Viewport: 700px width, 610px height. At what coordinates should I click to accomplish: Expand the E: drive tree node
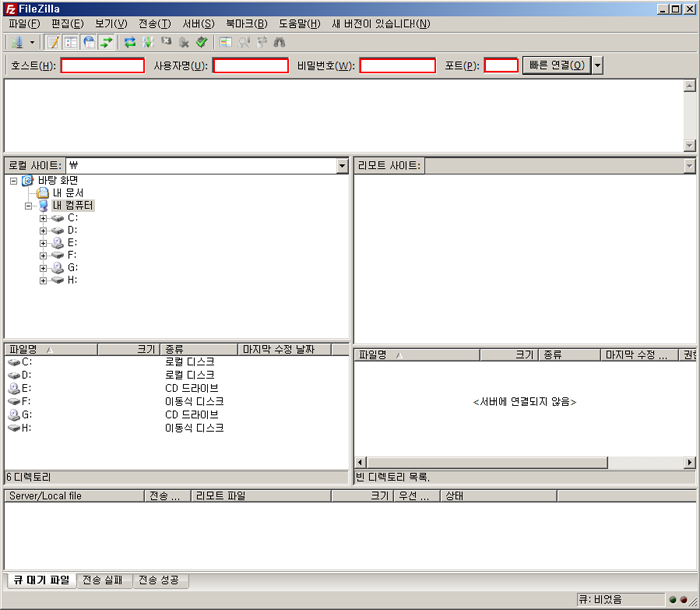43,243
